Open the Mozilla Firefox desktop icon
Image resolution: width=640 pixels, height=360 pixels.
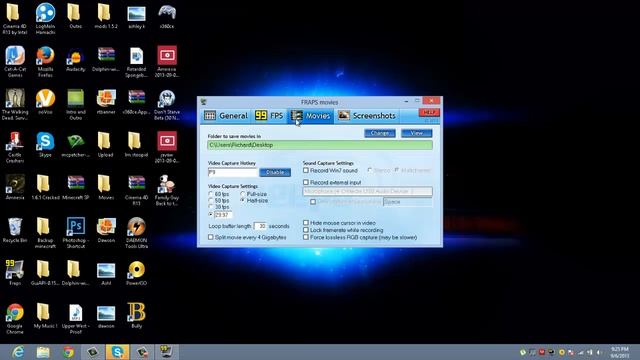tap(45, 62)
